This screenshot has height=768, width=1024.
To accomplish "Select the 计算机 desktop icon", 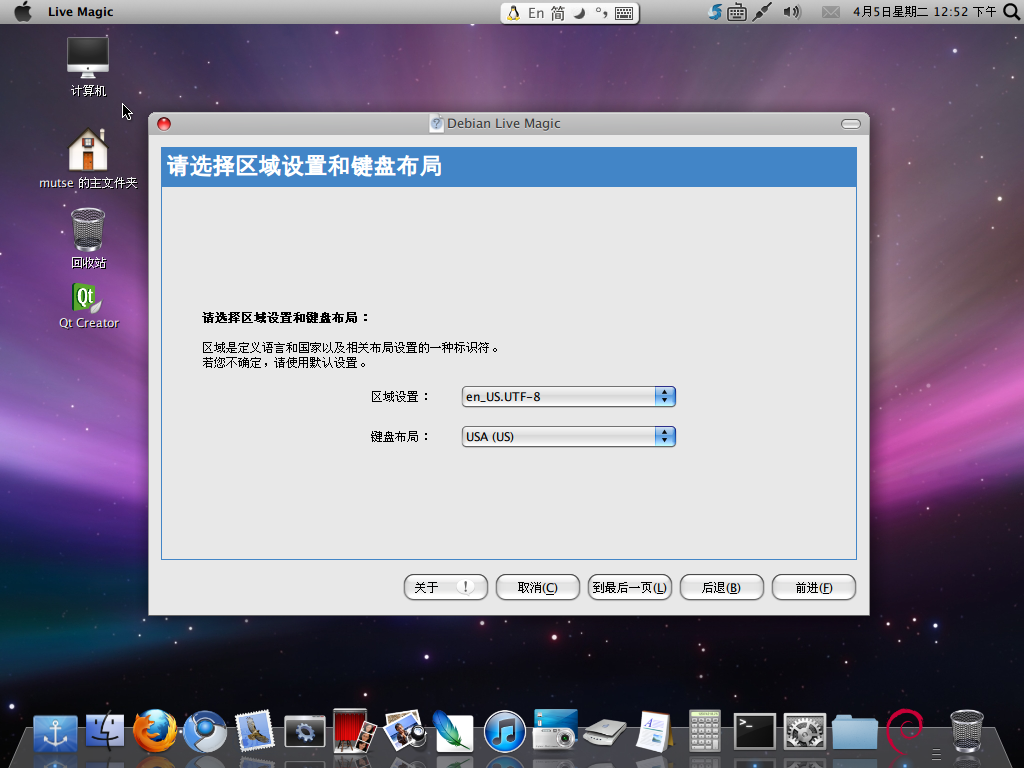I will pyautogui.click(x=88, y=67).
